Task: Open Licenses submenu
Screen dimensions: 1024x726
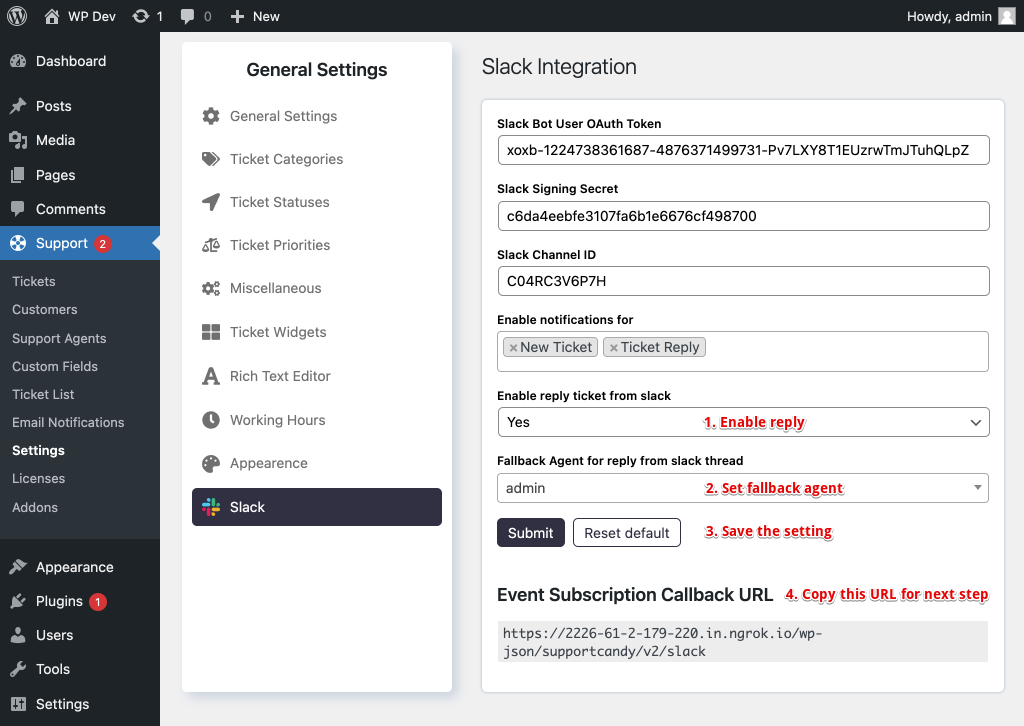Action: (x=39, y=479)
